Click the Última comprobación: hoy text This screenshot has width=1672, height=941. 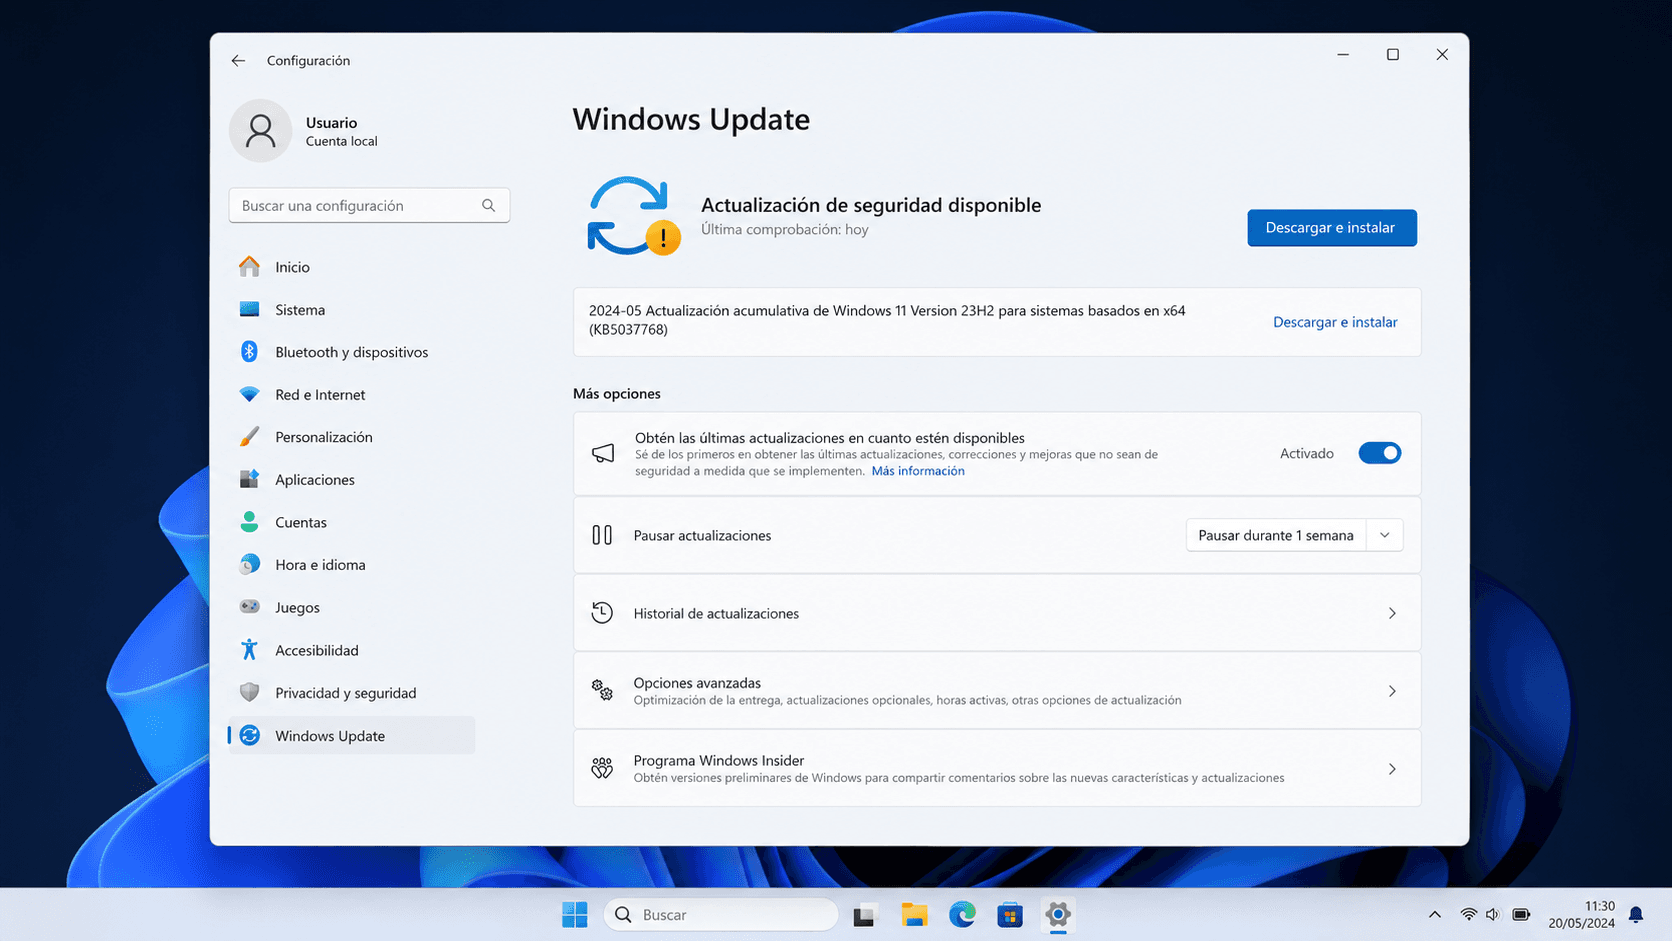[x=785, y=229]
